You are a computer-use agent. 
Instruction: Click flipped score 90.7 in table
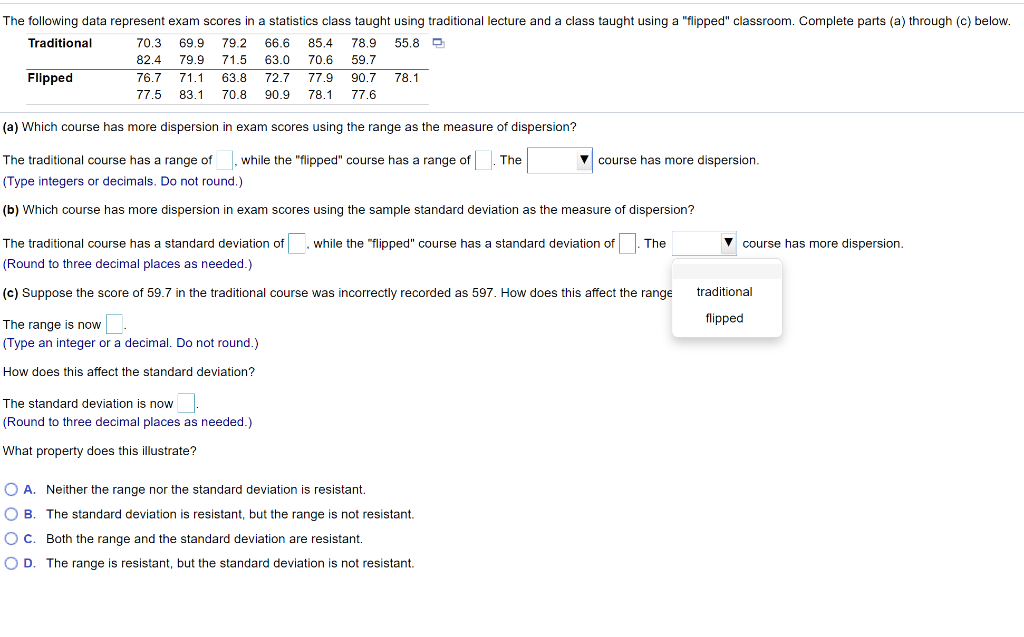(364, 78)
